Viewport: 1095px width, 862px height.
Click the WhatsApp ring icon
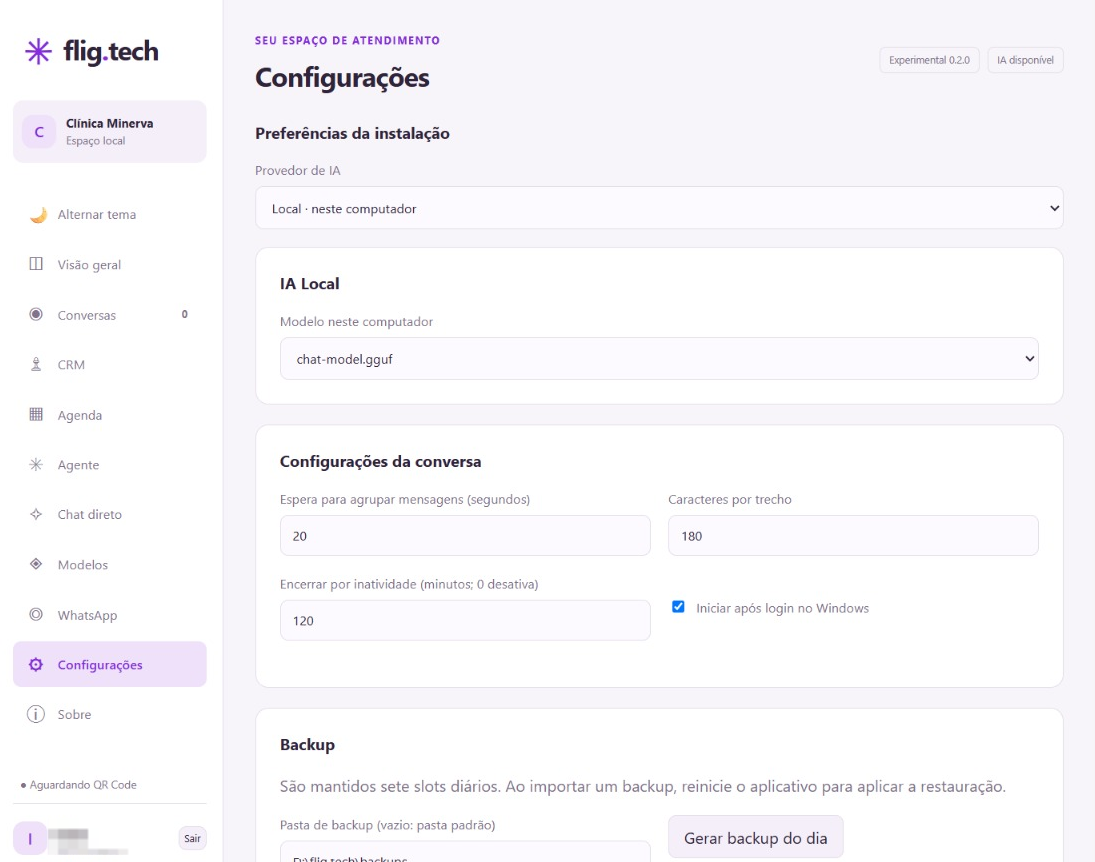click(36, 614)
